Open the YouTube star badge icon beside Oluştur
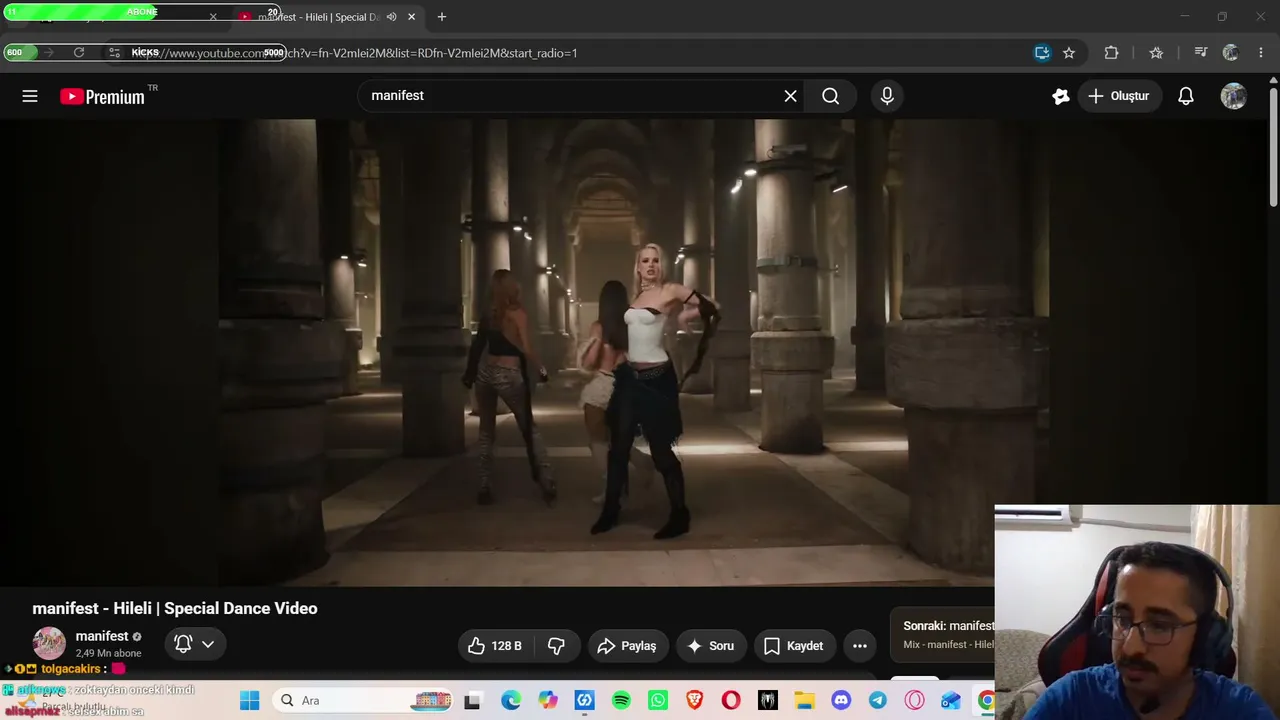The height and width of the screenshot is (720, 1280). pos(1061,96)
